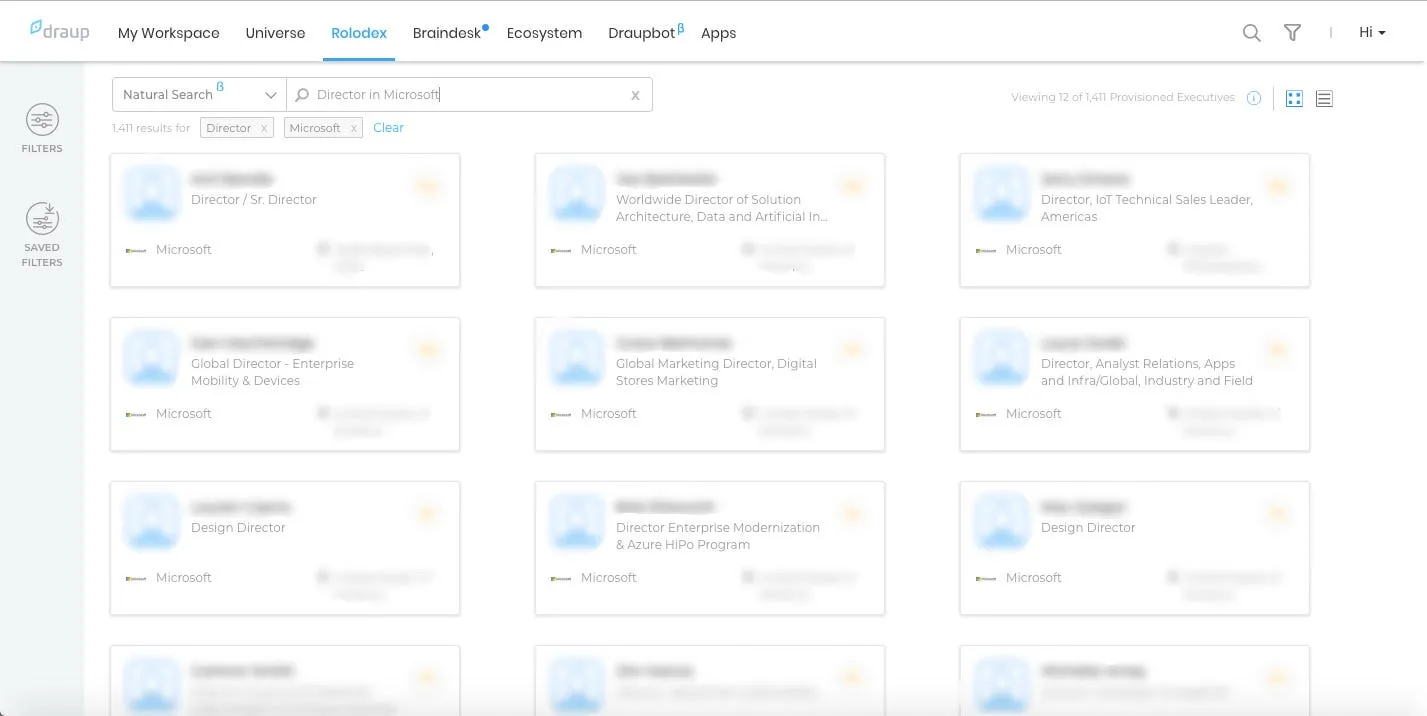Go to My Workspace tab

pyautogui.click(x=168, y=33)
